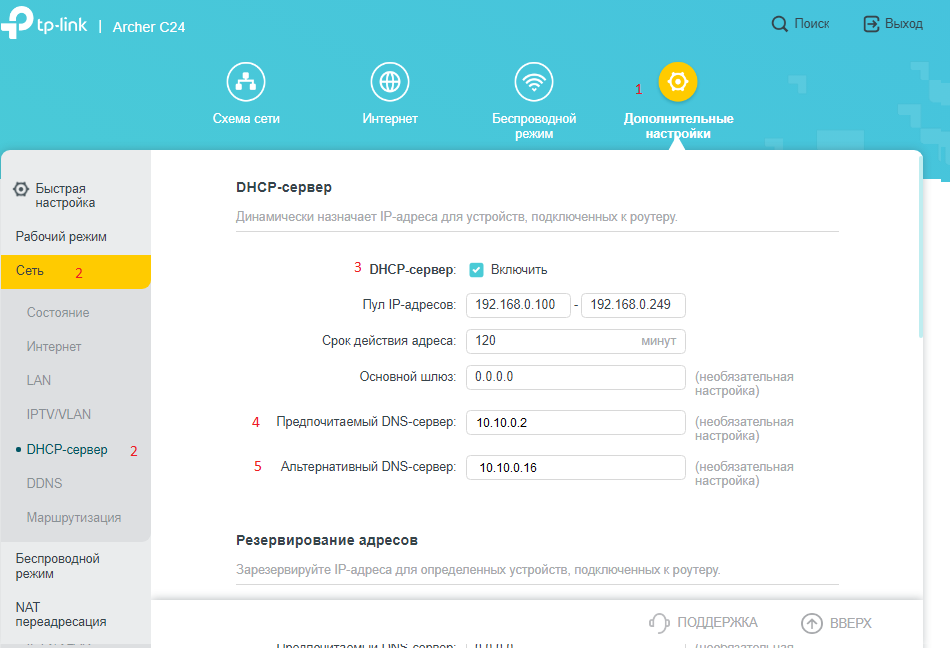
Task: Select Быстрая настройка in sidebar
Action: pyautogui.click(x=65, y=196)
